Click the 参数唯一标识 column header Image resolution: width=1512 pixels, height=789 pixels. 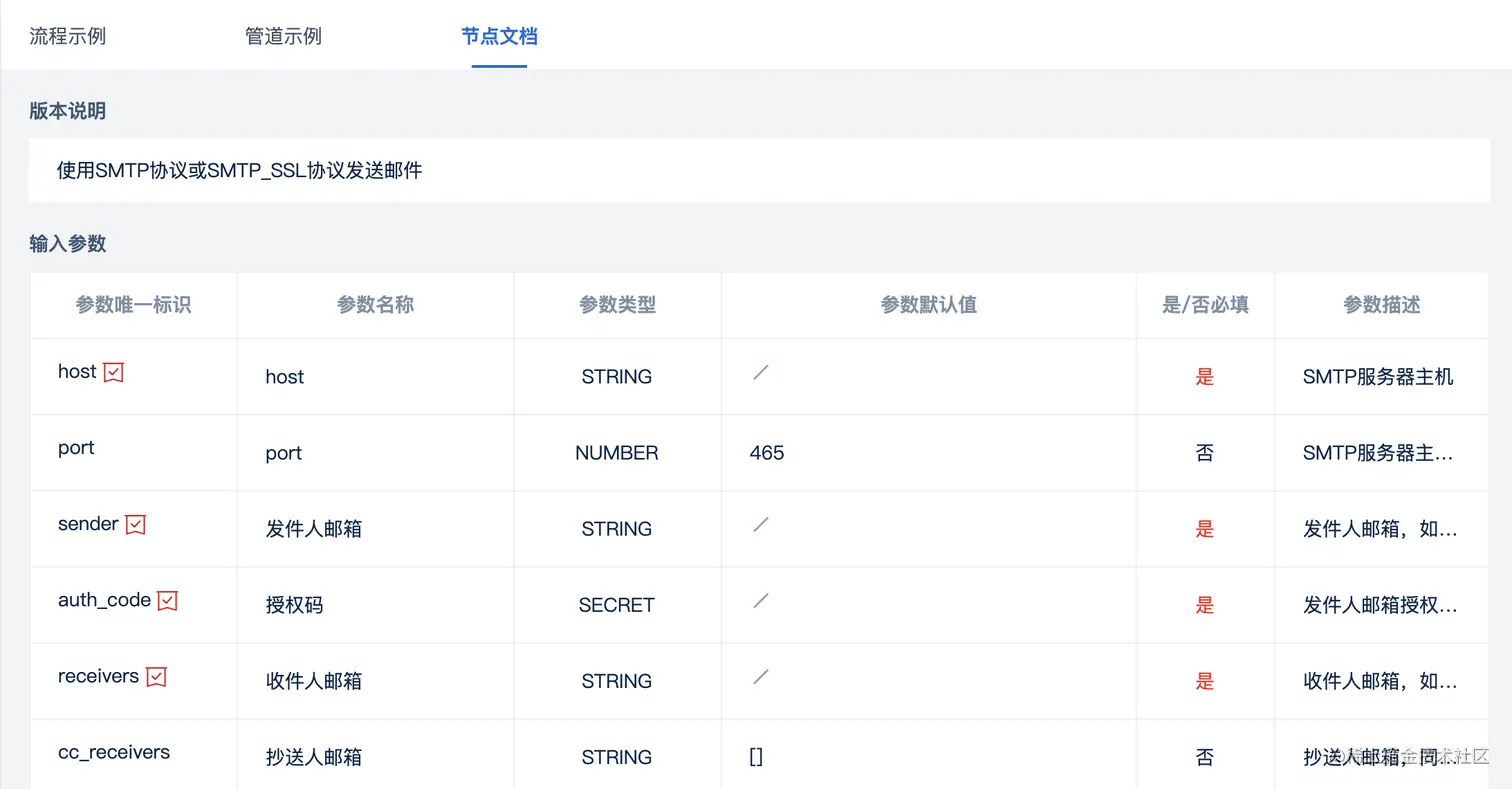(x=134, y=305)
